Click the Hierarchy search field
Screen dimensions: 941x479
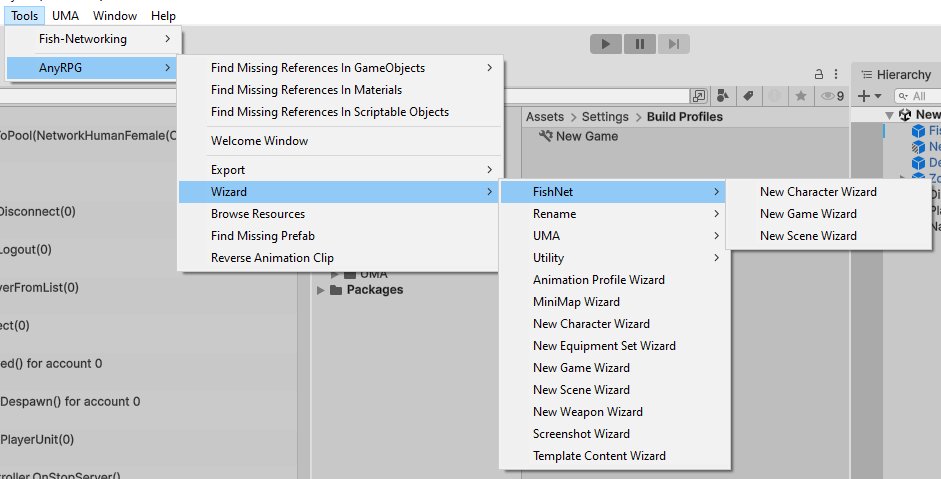pyautogui.click(x=917, y=96)
